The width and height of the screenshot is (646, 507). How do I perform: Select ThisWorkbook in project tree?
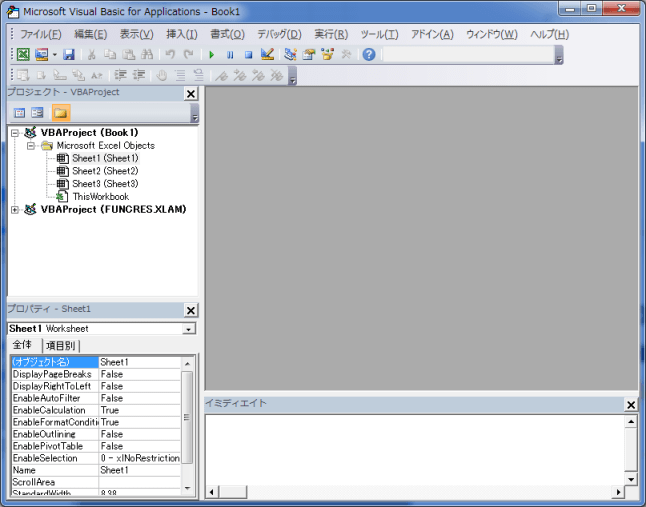[x=100, y=197]
